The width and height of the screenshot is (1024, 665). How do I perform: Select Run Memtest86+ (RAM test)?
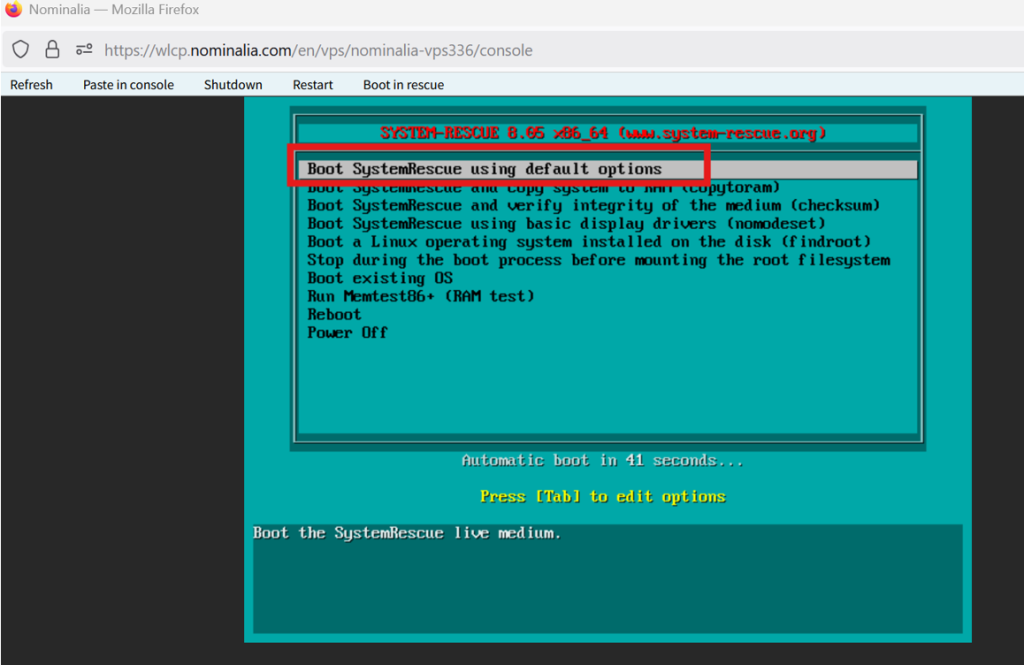(x=421, y=297)
